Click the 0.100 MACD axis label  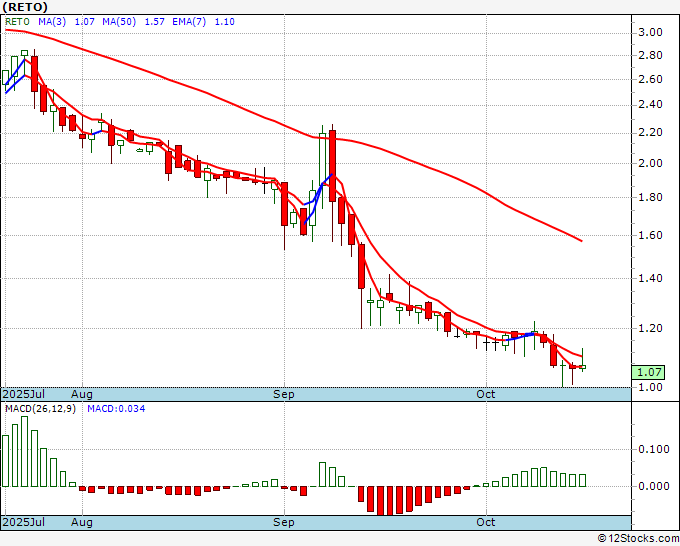[654, 449]
